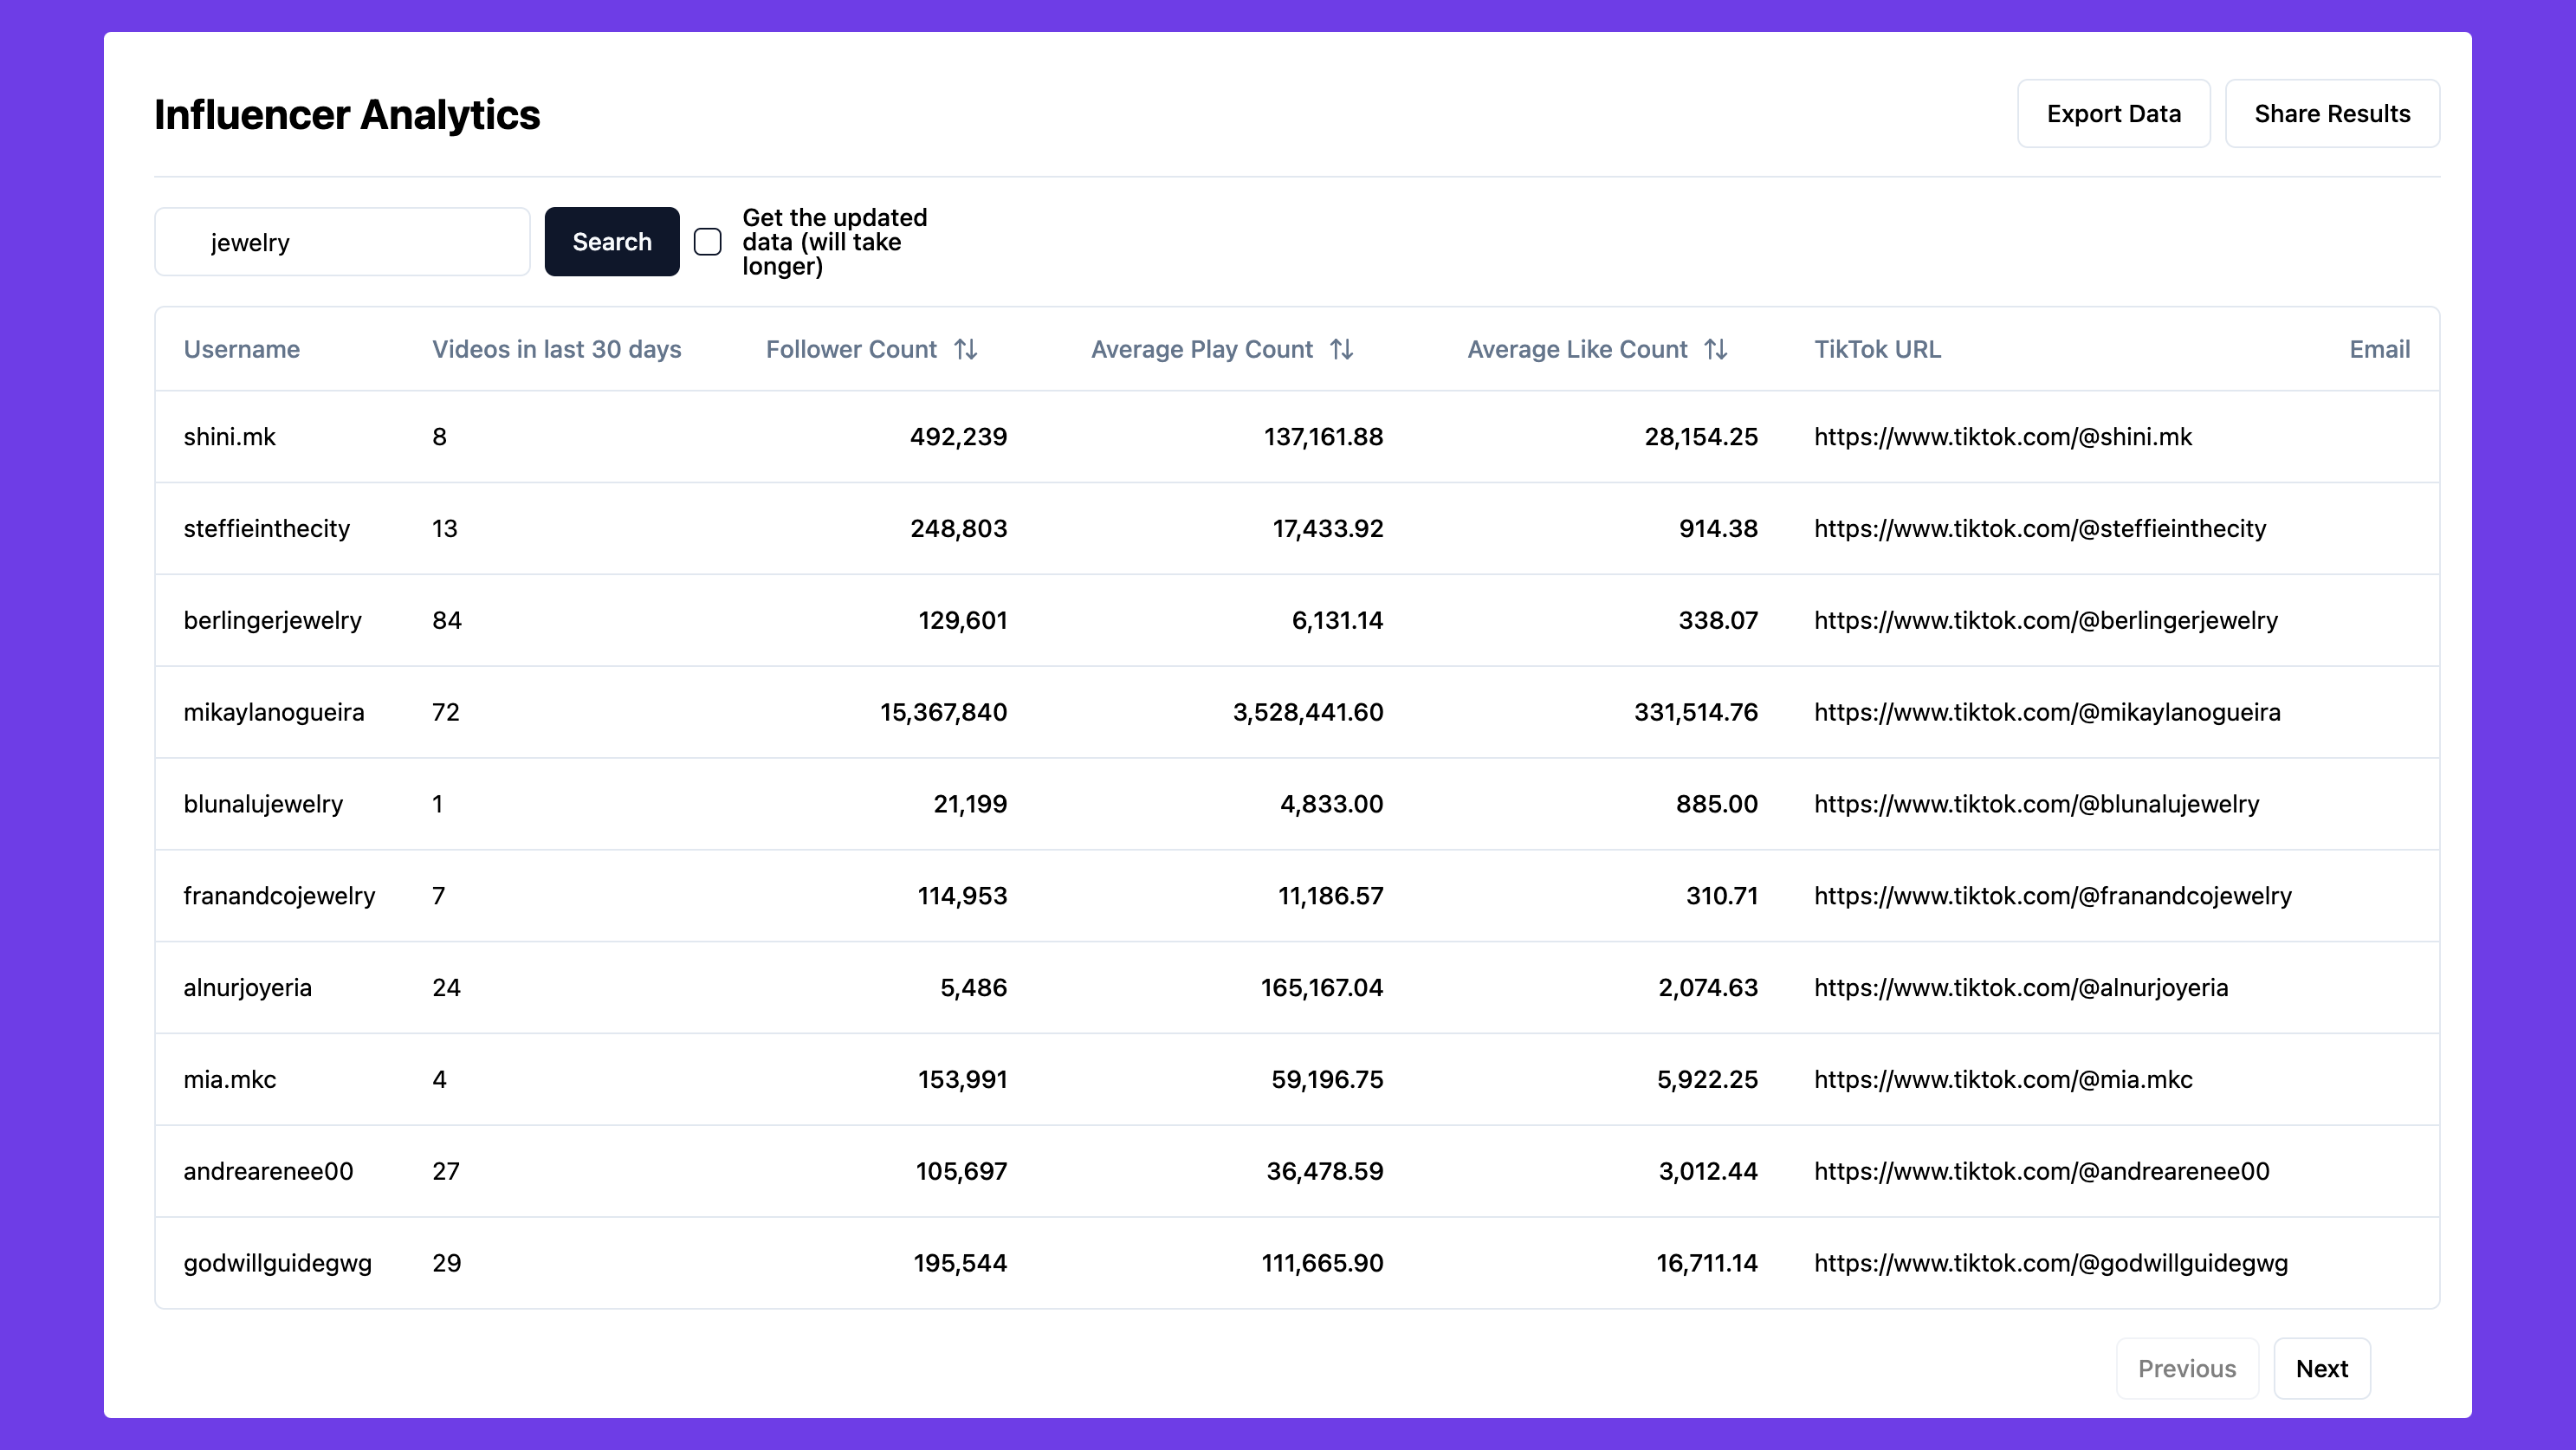Open the godwillguidegwg TikTok link

point(2050,1263)
